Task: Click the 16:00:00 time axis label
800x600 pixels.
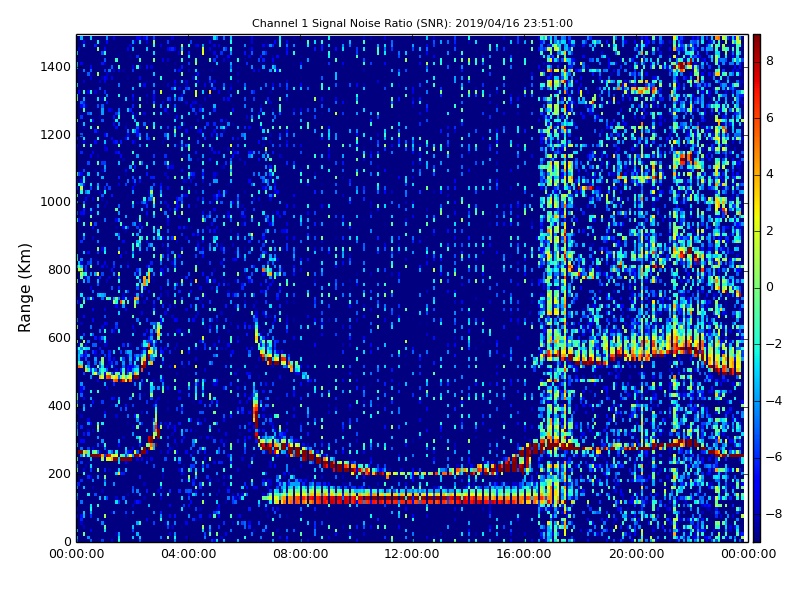Action: [524, 554]
